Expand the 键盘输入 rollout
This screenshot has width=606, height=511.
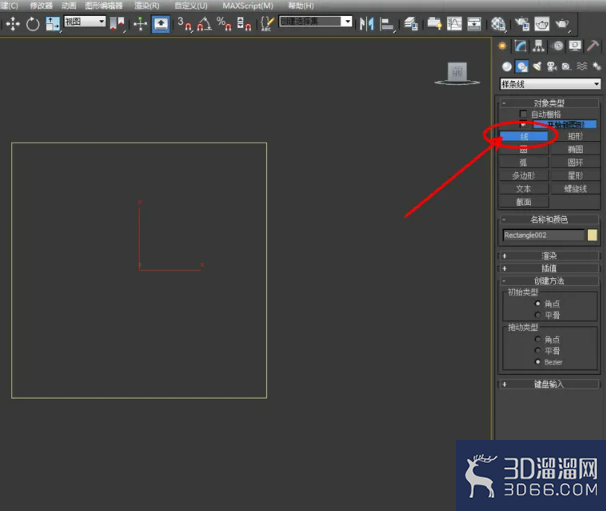[x=549, y=384]
